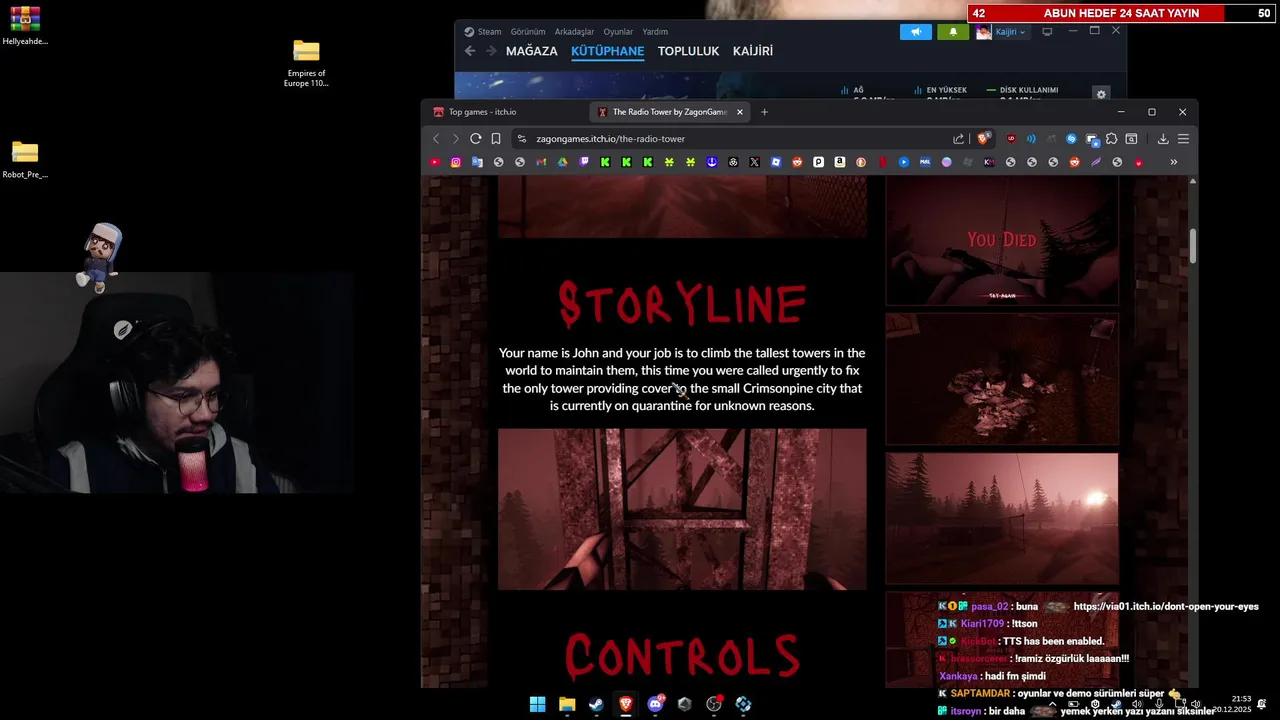
Task: Open Hellyeahde... archive on desktop
Action: pyautogui.click(x=25, y=26)
